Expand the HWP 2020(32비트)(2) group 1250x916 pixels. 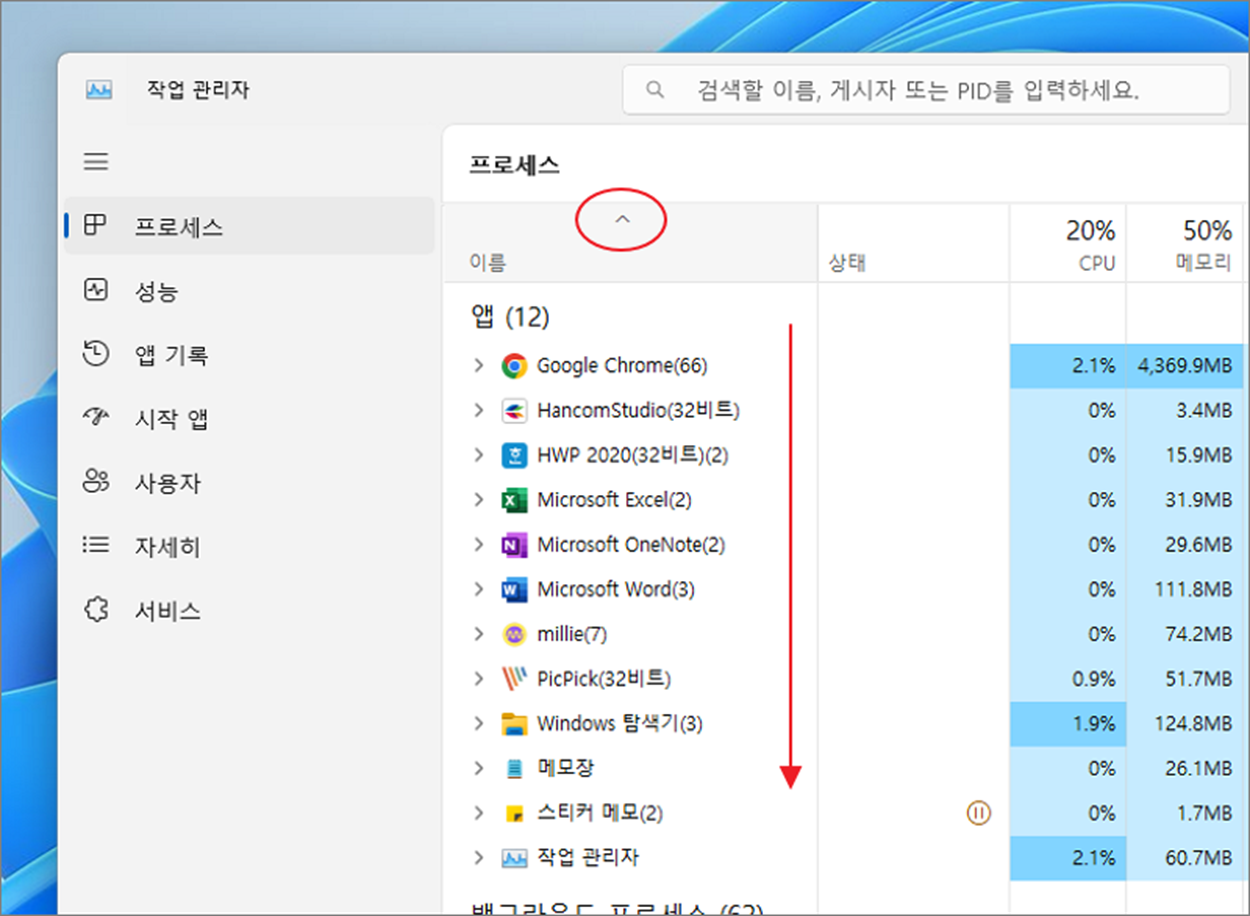[478, 455]
